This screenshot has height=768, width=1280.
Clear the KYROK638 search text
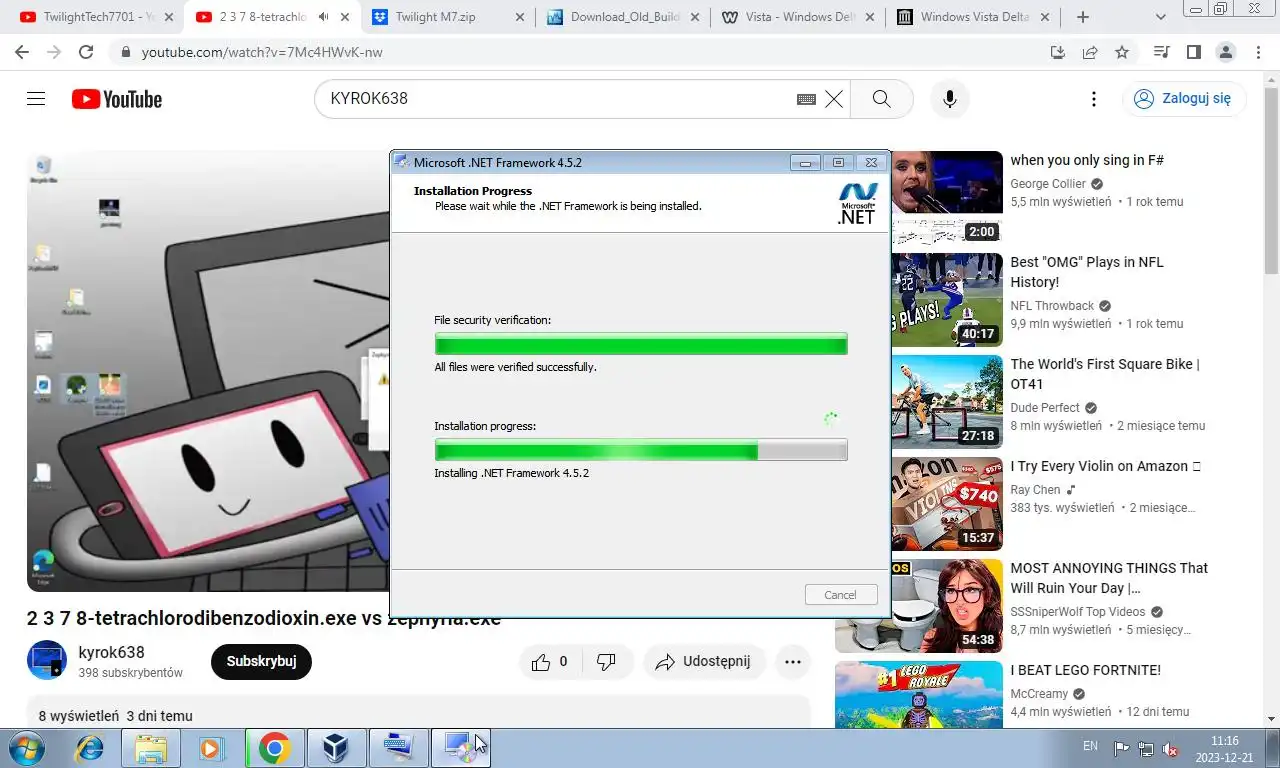834,99
